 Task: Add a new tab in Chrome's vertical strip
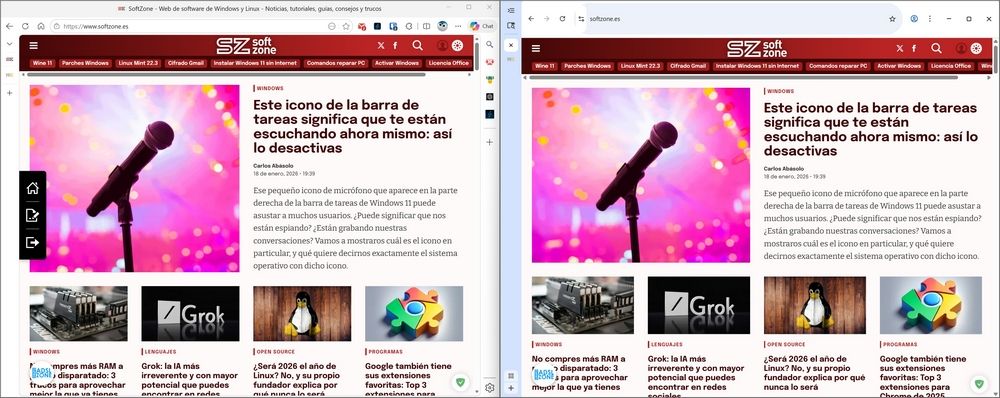(x=511, y=388)
